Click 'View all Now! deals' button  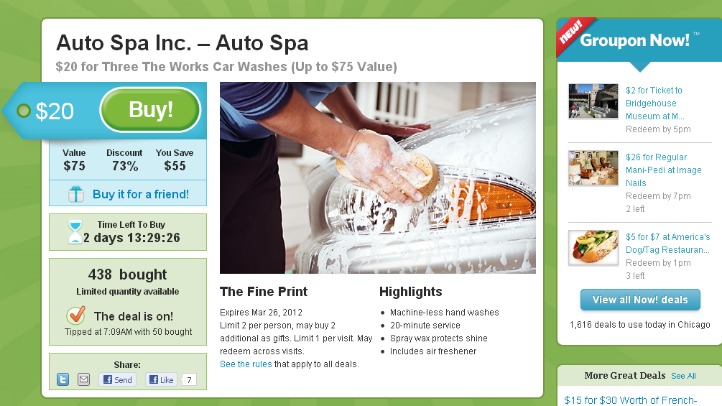pyautogui.click(x=640, y=300)
